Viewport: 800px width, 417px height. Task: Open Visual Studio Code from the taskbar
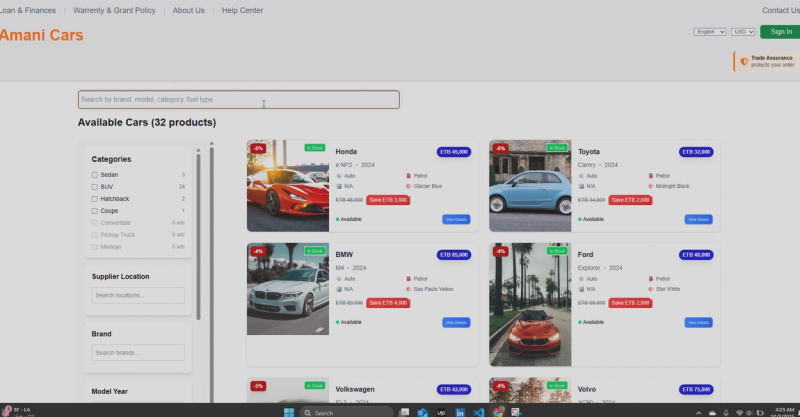479,411
